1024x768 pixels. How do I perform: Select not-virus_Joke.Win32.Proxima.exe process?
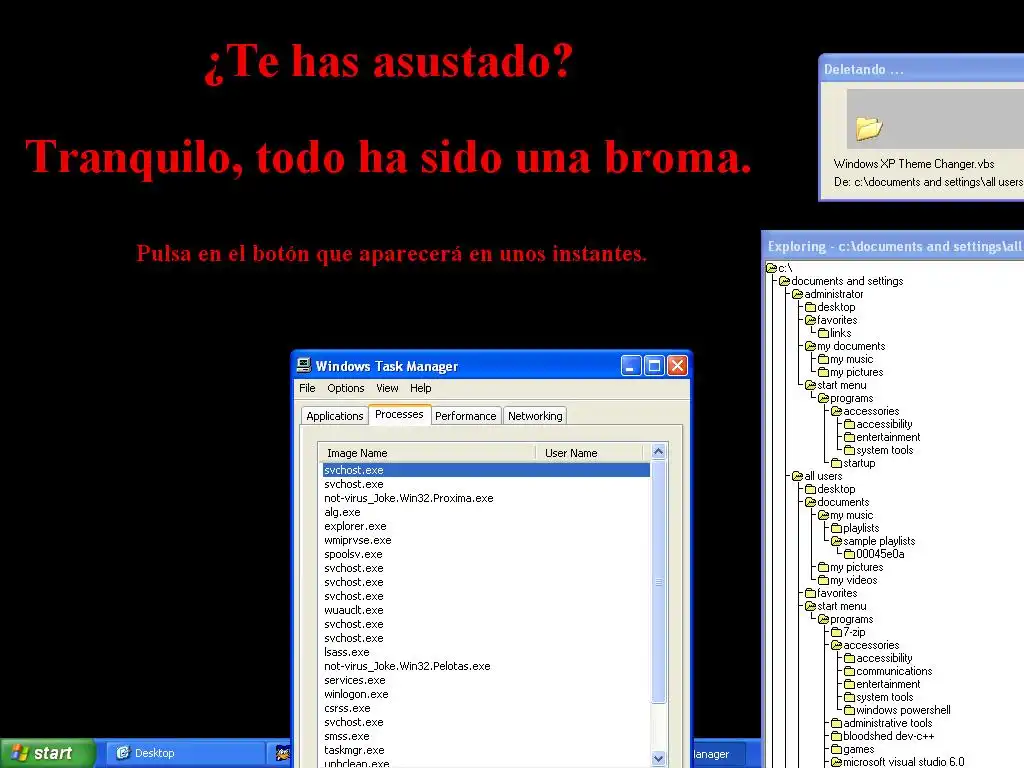(486, 498)
